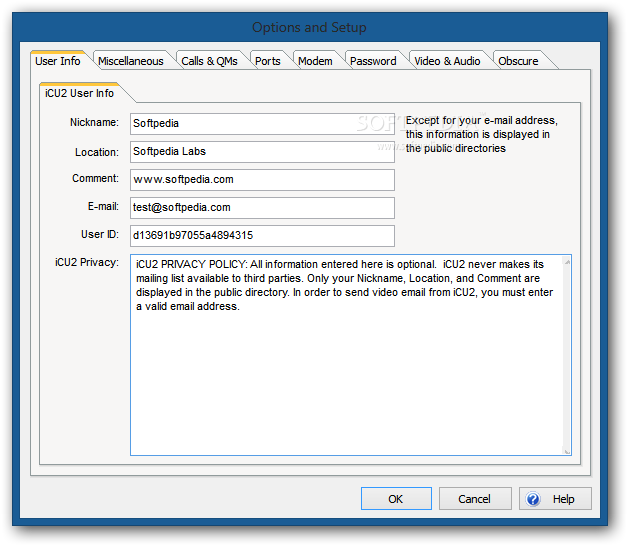
Task: Confirm with the OK button
Action: point(396,499)
